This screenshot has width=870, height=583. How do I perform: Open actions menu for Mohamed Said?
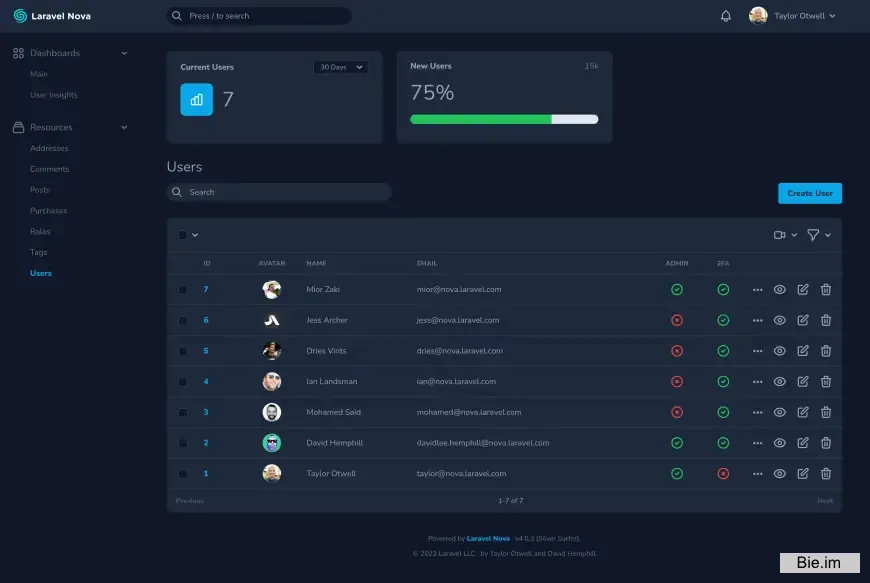[757, 413]
